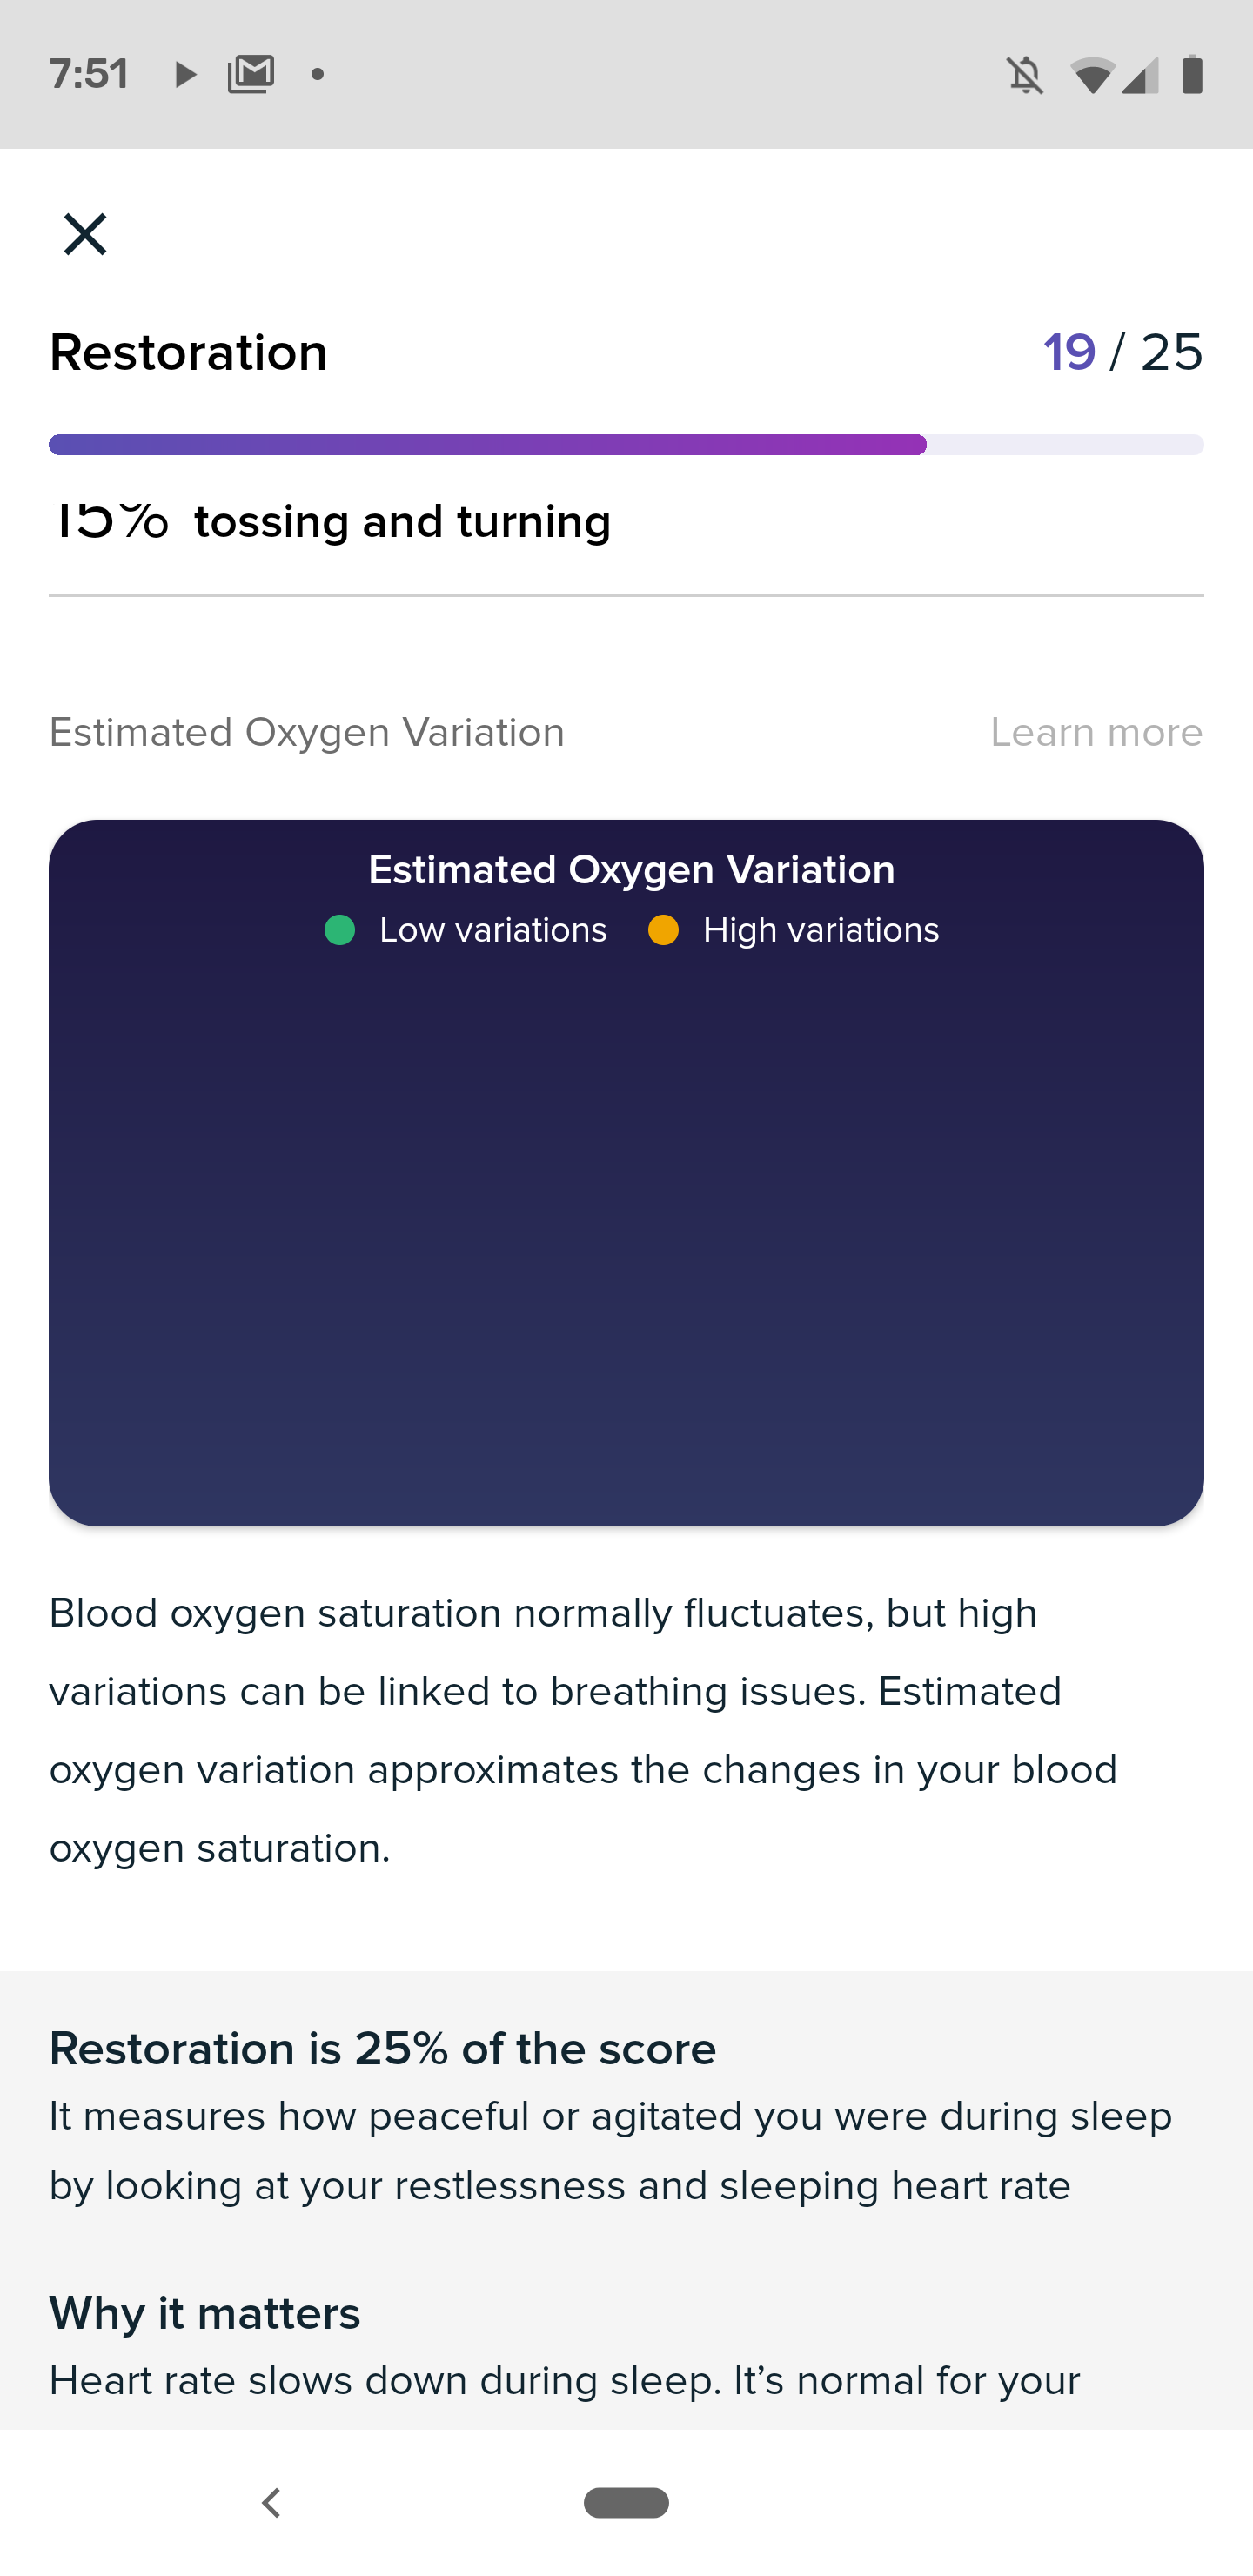
Task: Tap the orange High variations legend dot
Action: tap(663, 930)
